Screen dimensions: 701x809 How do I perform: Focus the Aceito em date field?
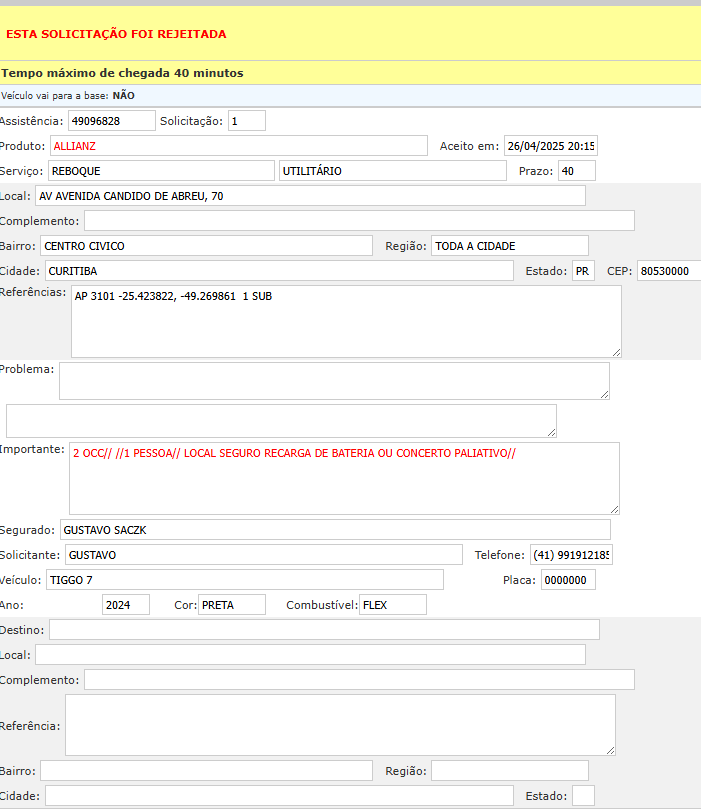pos(550,146)
